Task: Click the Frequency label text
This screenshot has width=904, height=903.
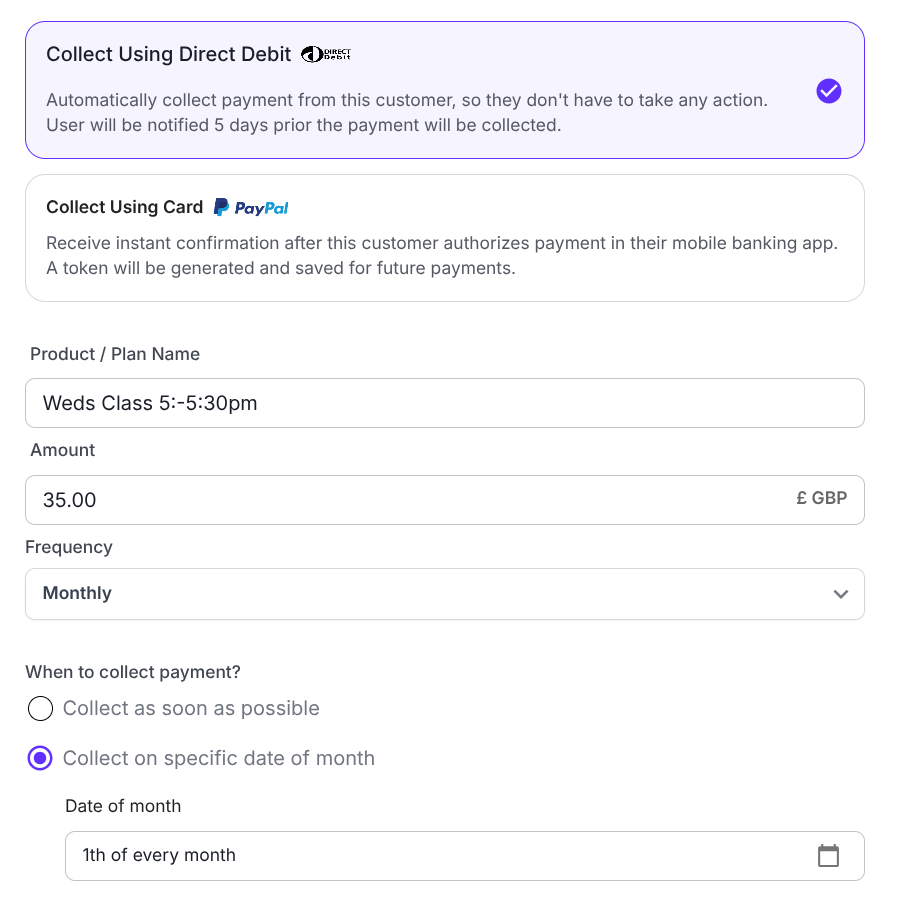Action: point(69,547)
